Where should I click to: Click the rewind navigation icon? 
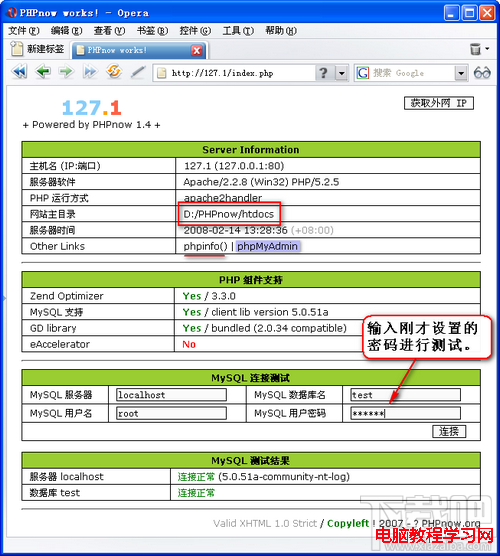pos(19,72)
